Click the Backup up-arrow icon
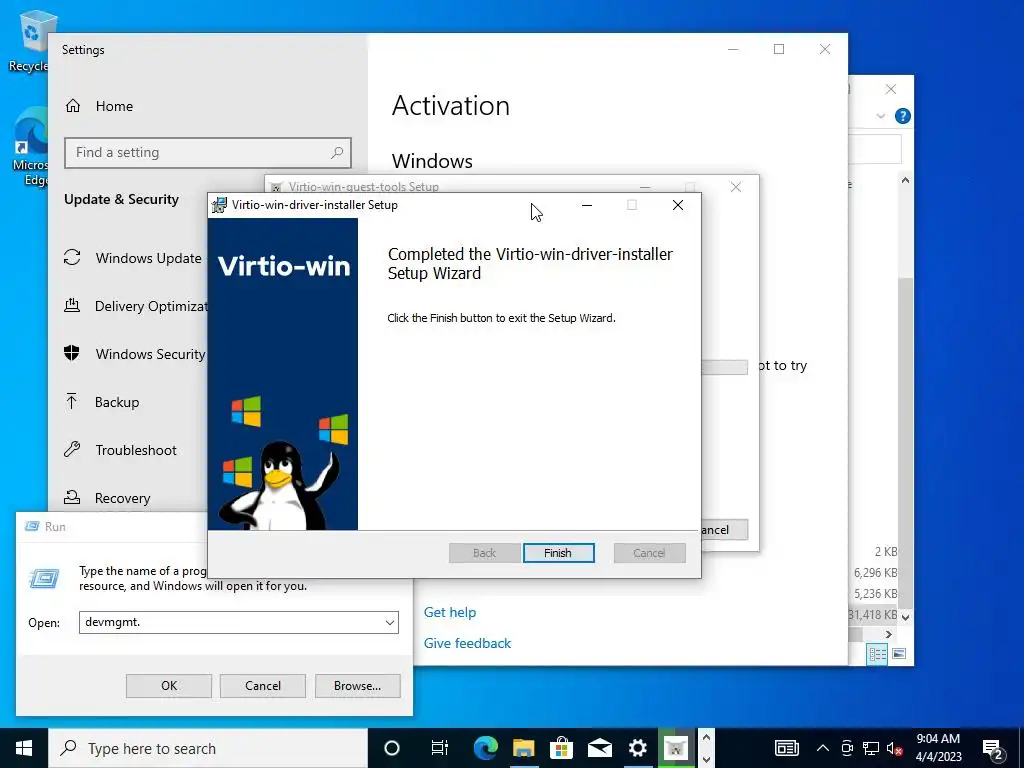The width and height of the screenshot is (1024, 768). click(x=72, y=402)
